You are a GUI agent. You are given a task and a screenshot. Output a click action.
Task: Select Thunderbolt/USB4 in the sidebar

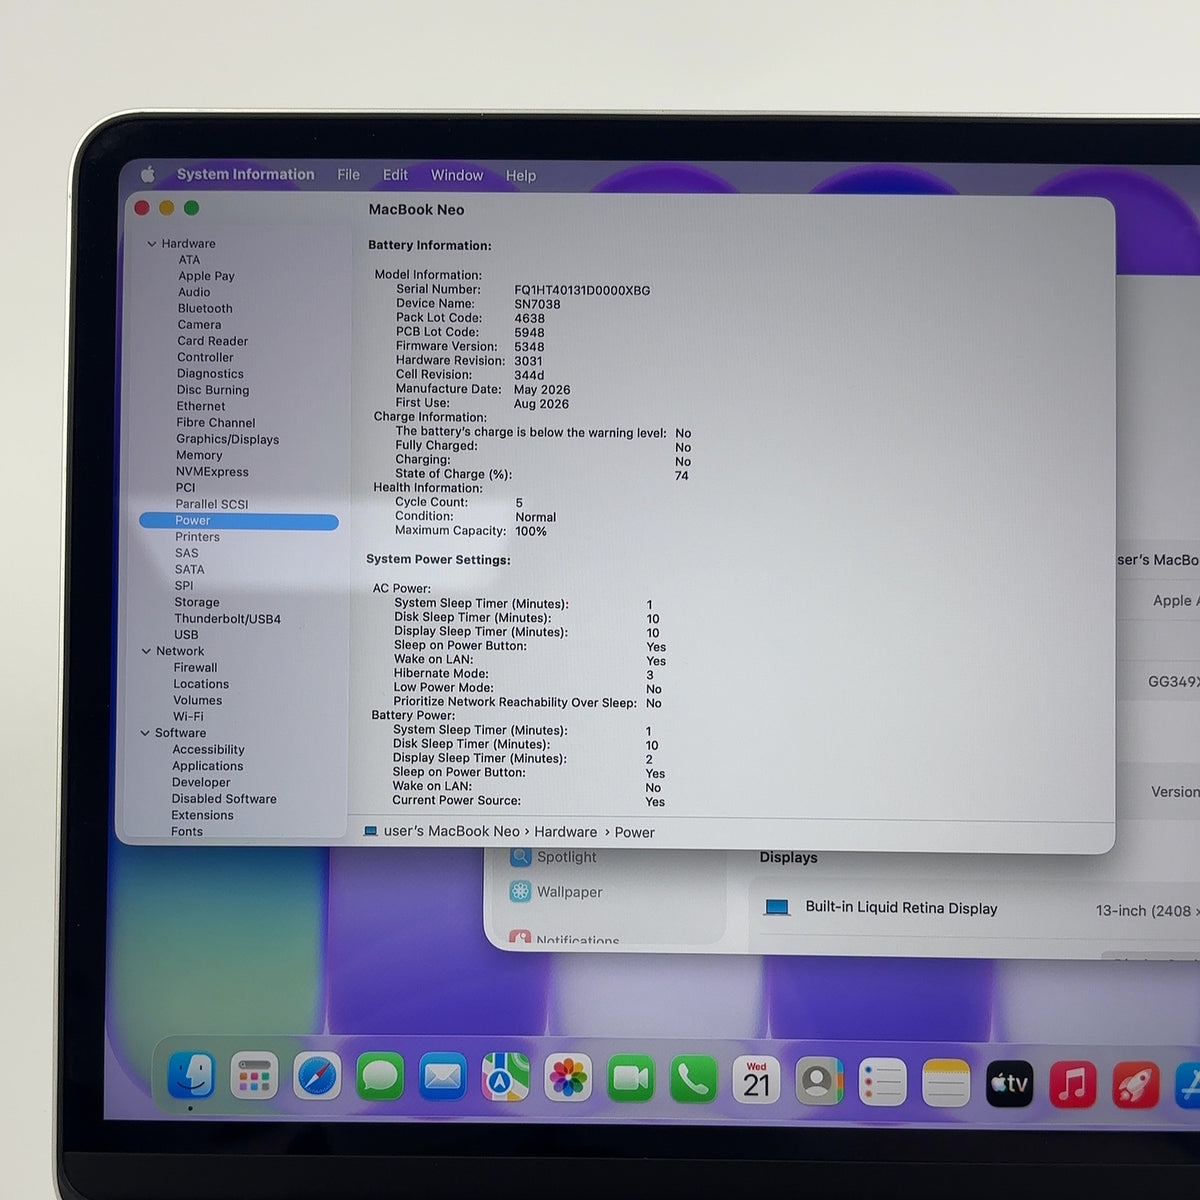227,619
